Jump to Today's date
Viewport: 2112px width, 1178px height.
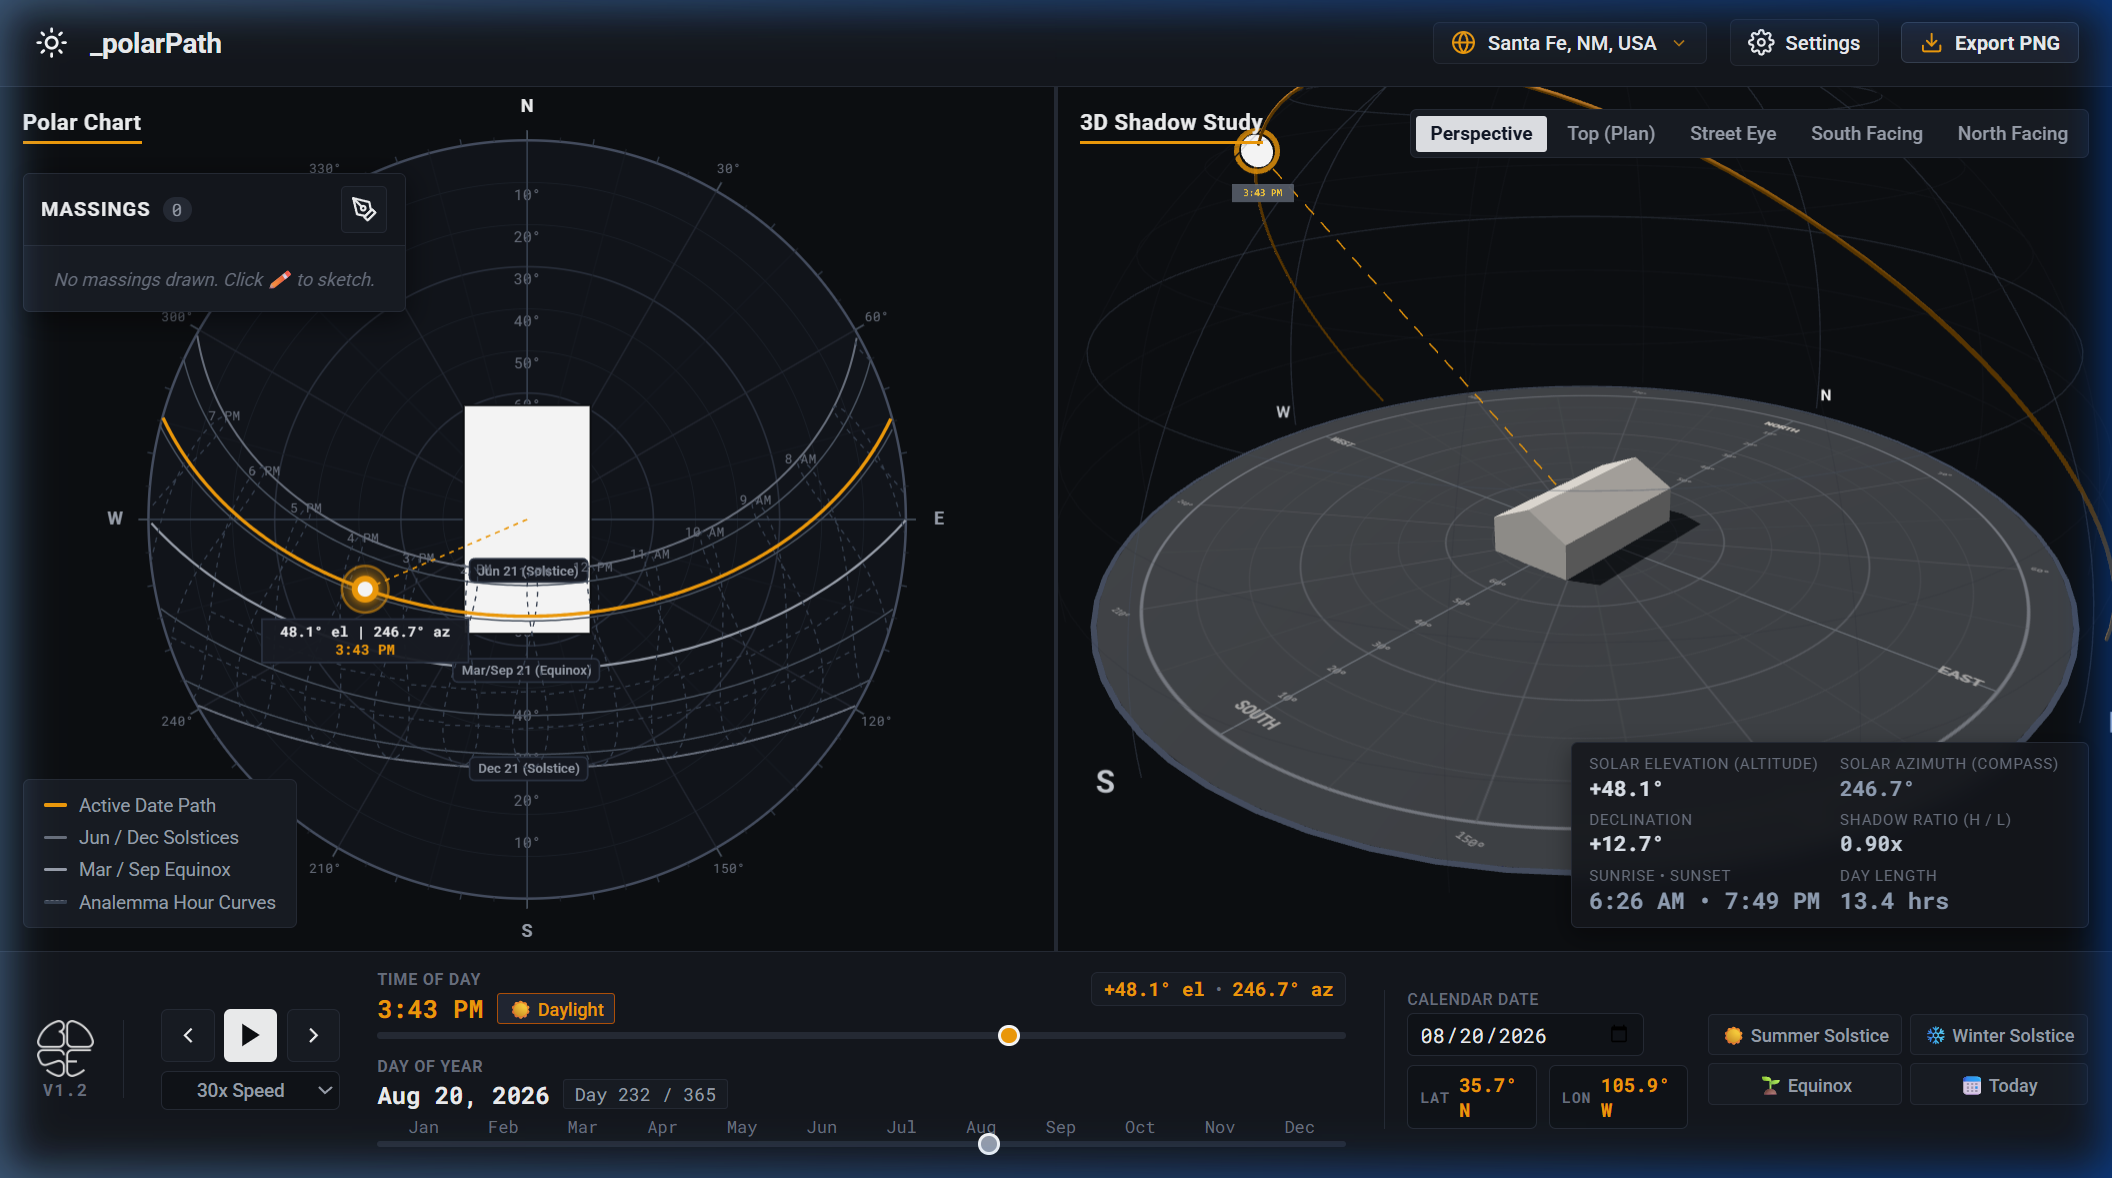2000,1086
